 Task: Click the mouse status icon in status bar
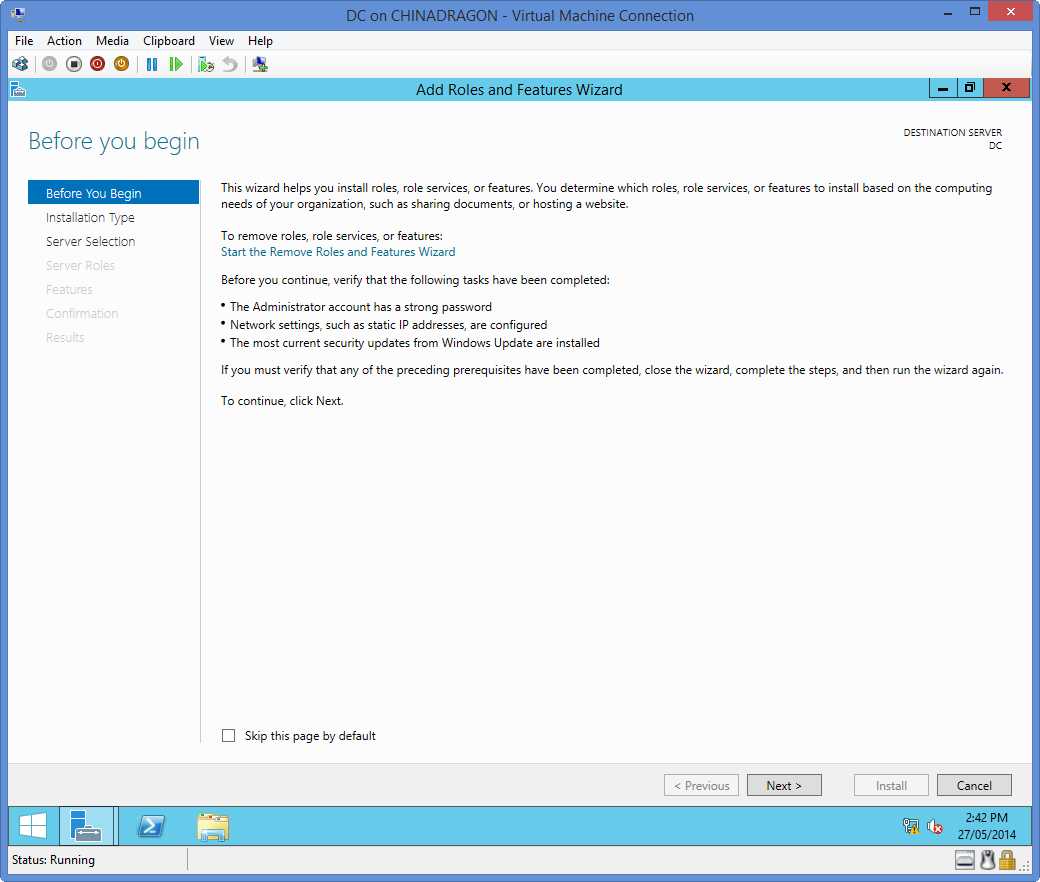(988, 860)
